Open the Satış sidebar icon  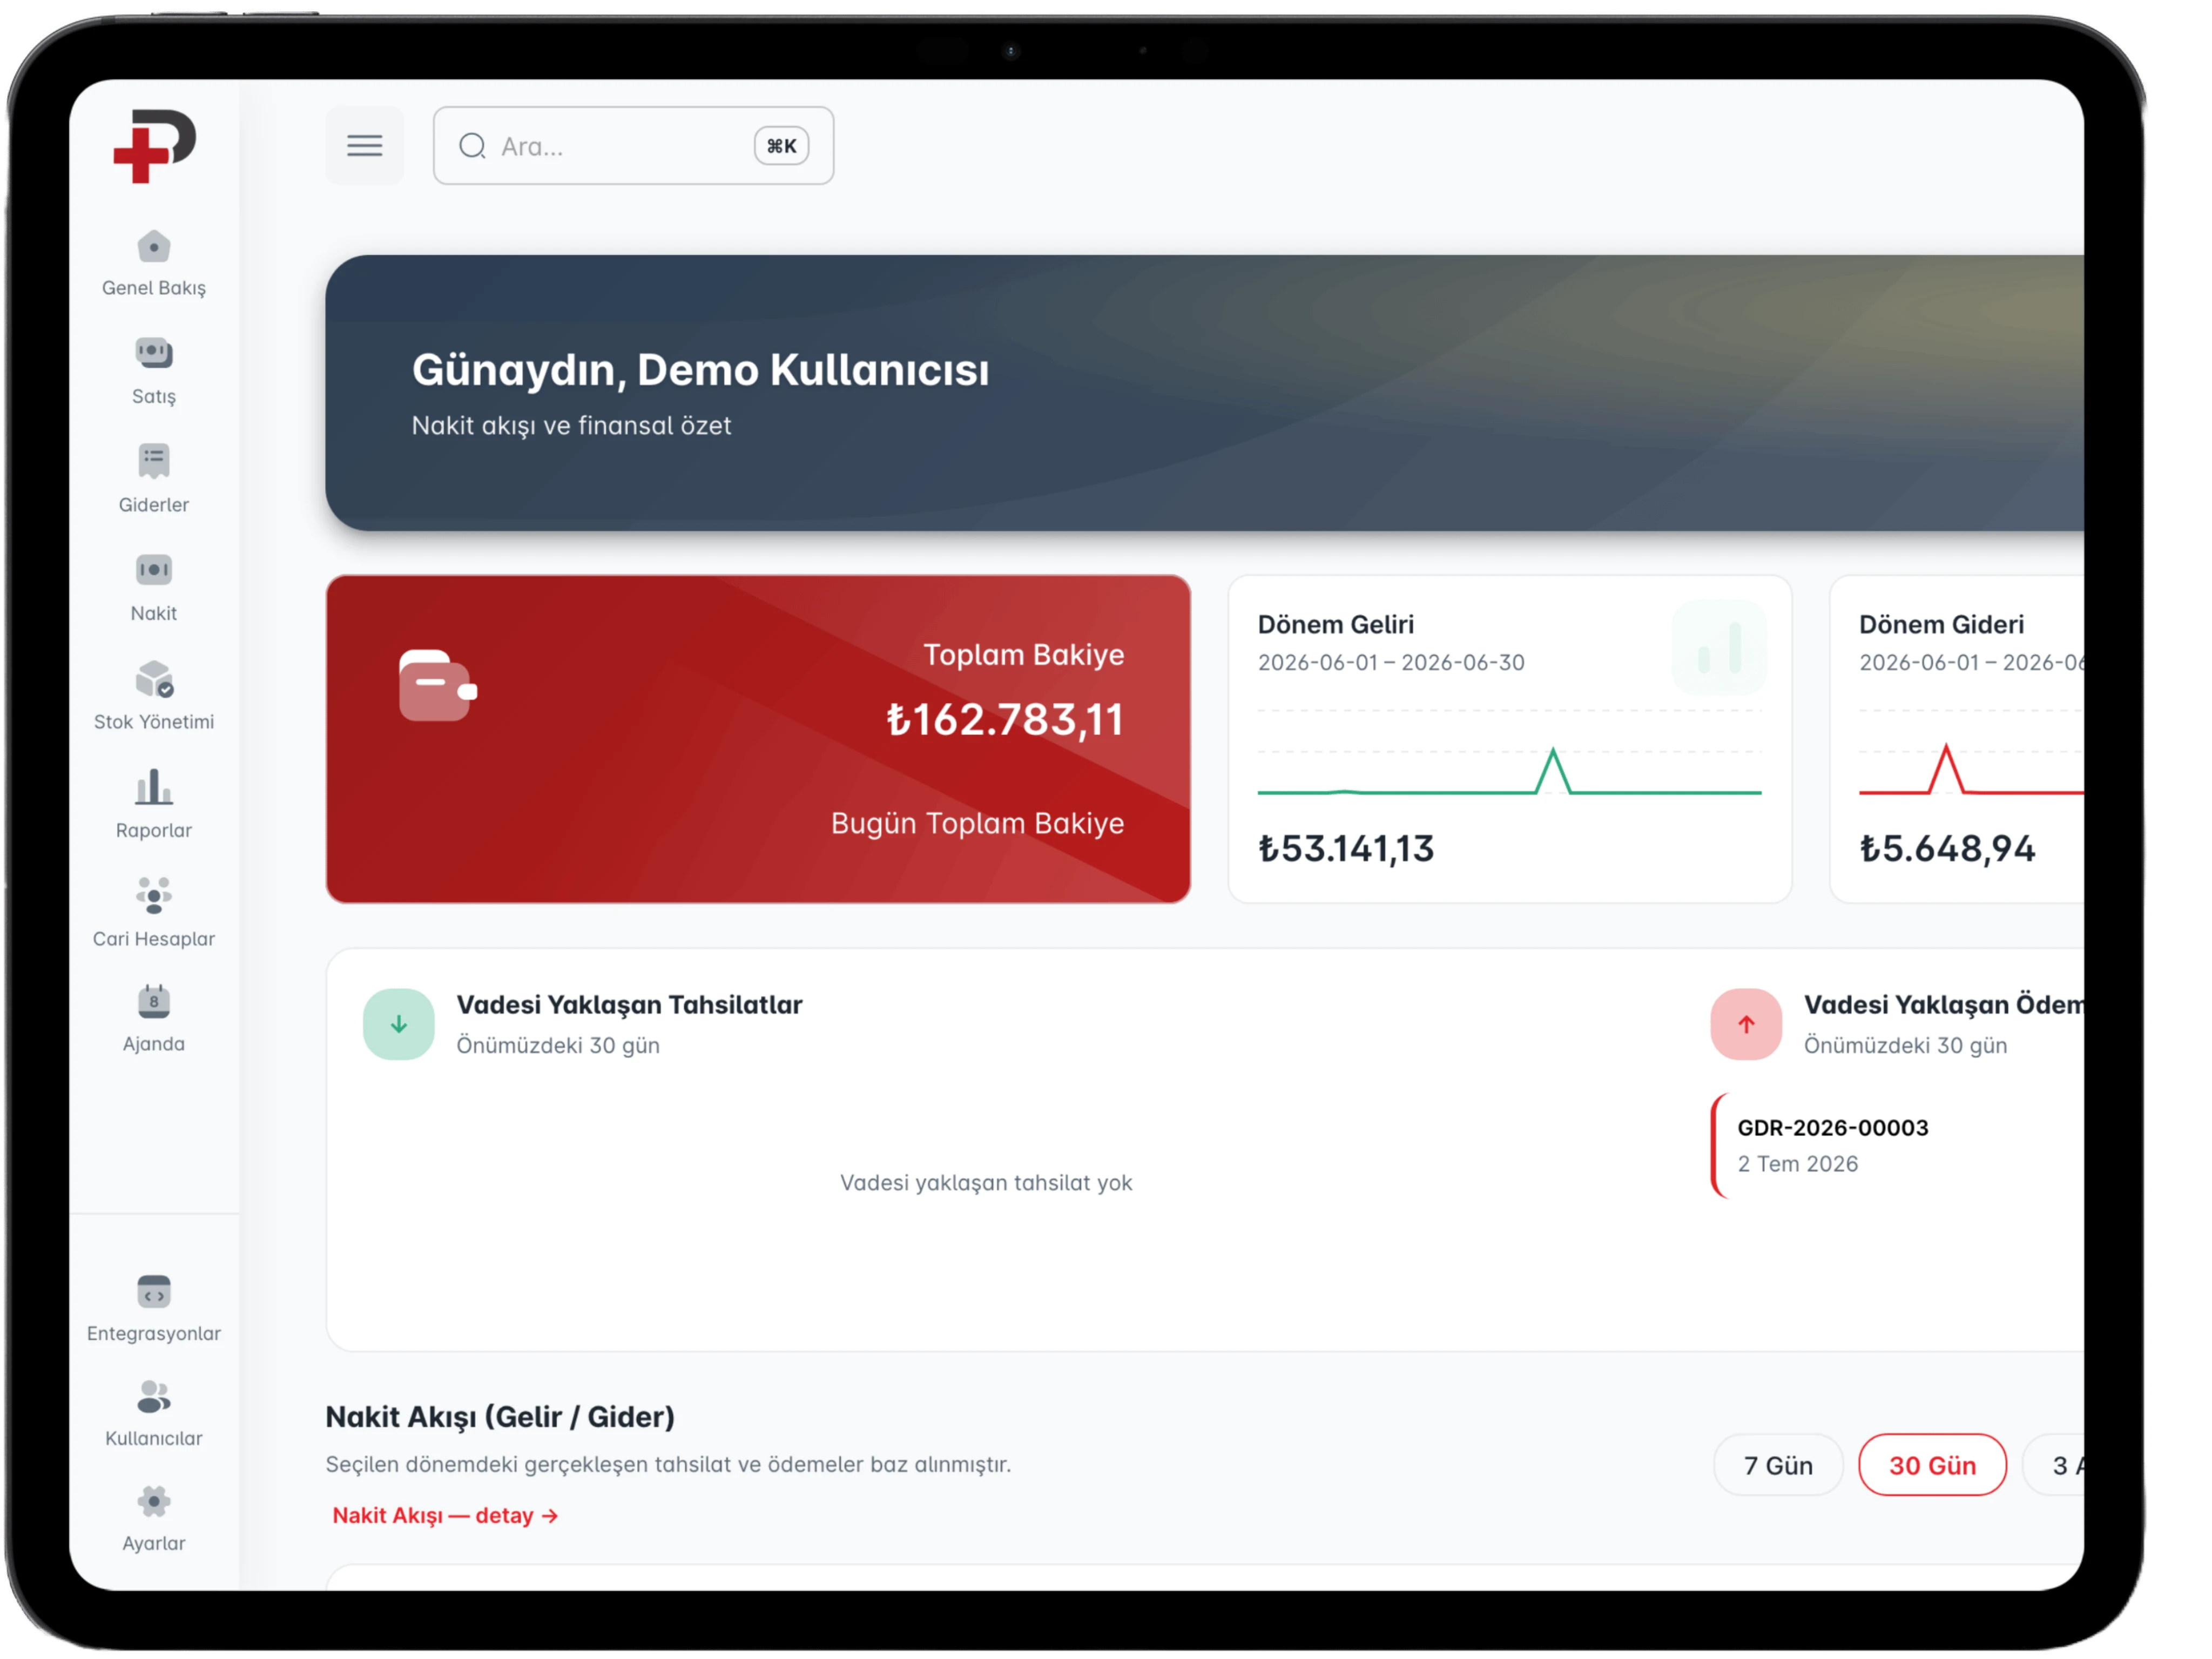coord(153,353)
